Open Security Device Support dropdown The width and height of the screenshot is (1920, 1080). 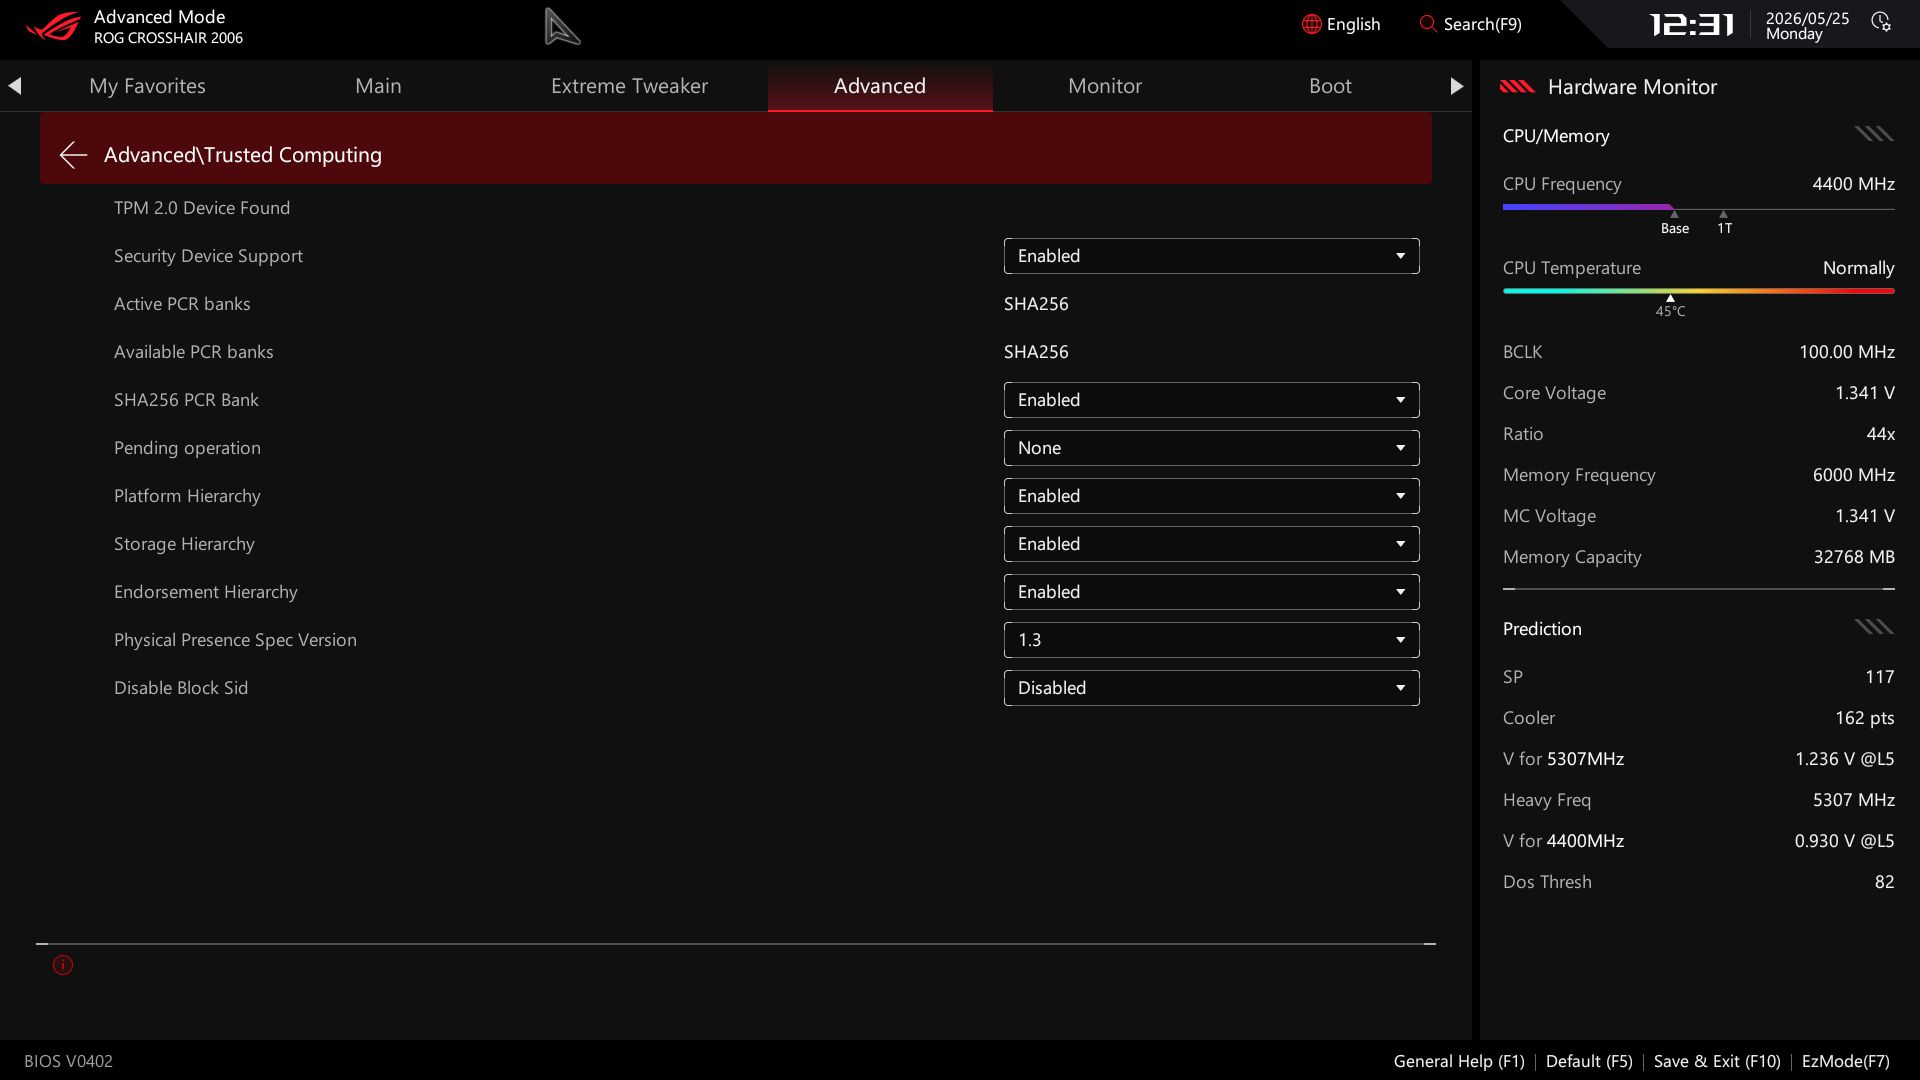tap(1211, 256)
